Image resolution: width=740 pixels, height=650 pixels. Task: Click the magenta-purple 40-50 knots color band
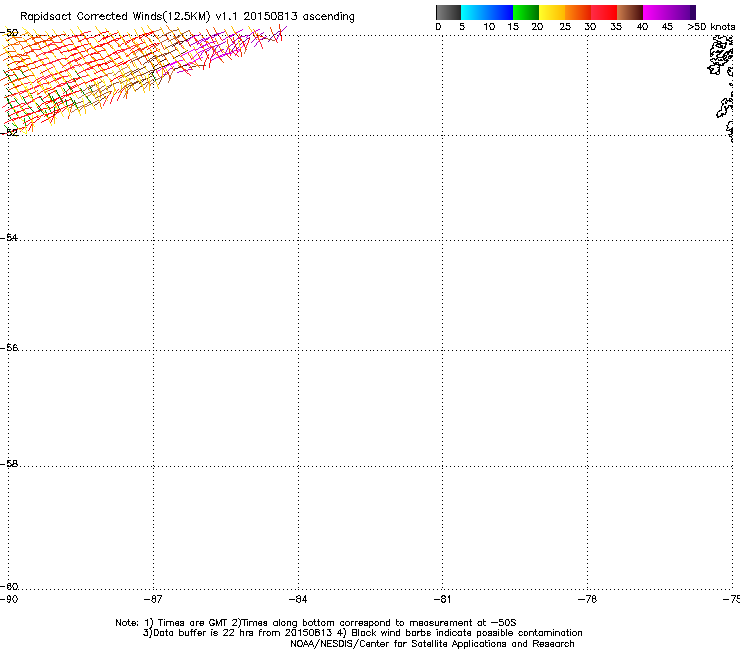pos(669,12)
